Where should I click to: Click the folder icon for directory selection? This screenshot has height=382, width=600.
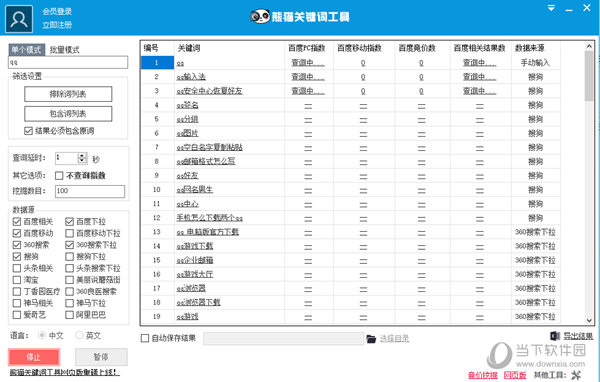point(371,338)
